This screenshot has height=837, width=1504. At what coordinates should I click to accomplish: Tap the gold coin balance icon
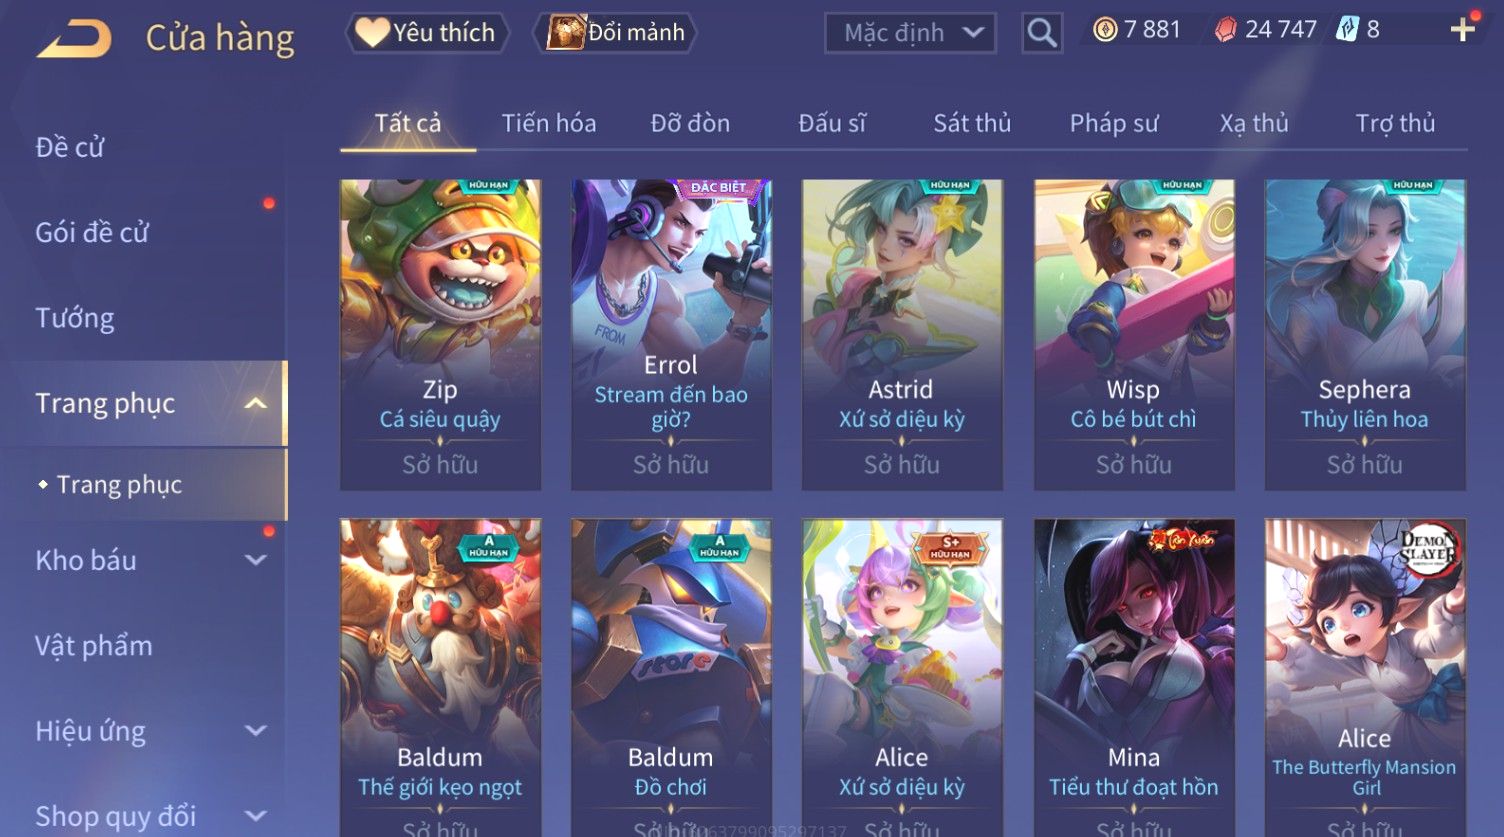1105,30
